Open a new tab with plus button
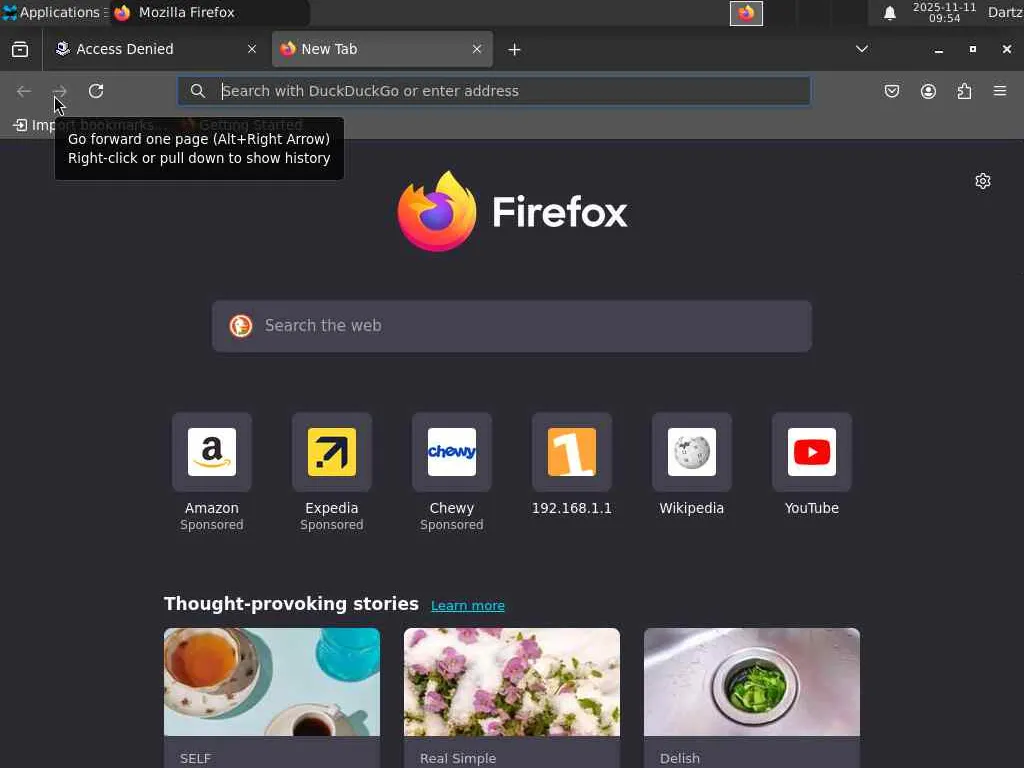Viewport: 1024px width, 768px height. tap(515, 50)
